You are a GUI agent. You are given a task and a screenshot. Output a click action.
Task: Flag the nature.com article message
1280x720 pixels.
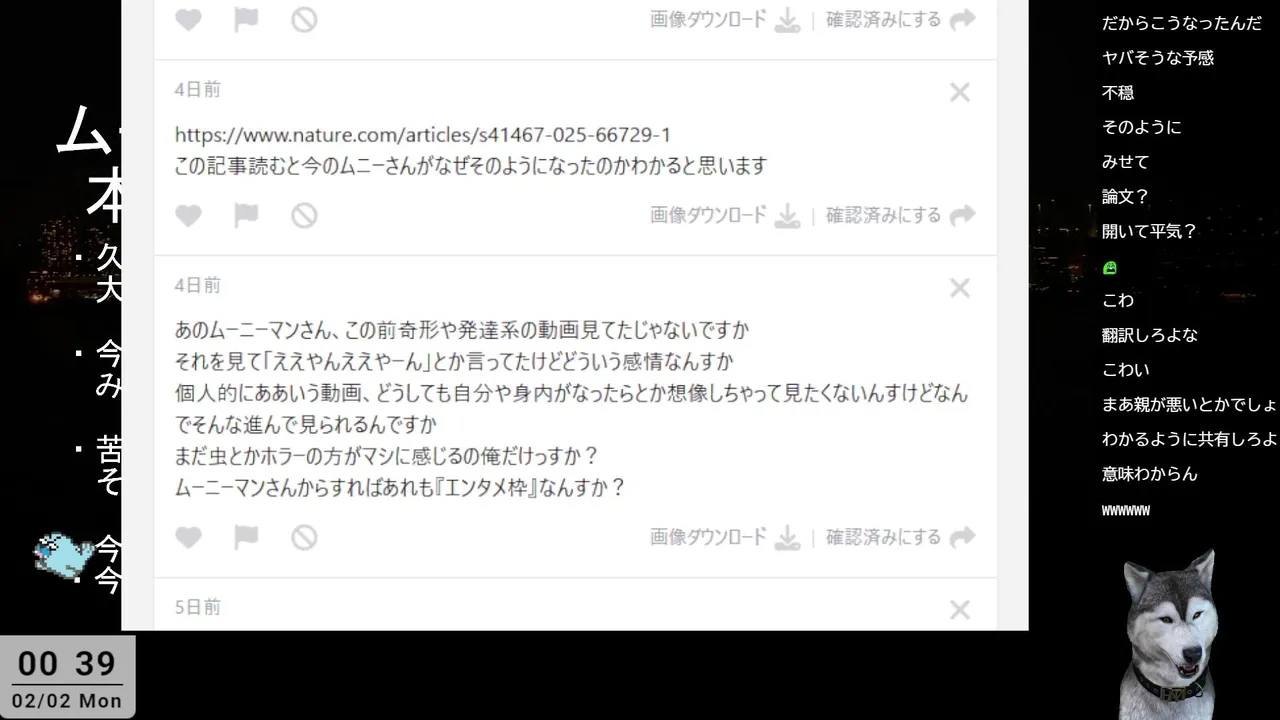tap(246, 216)
